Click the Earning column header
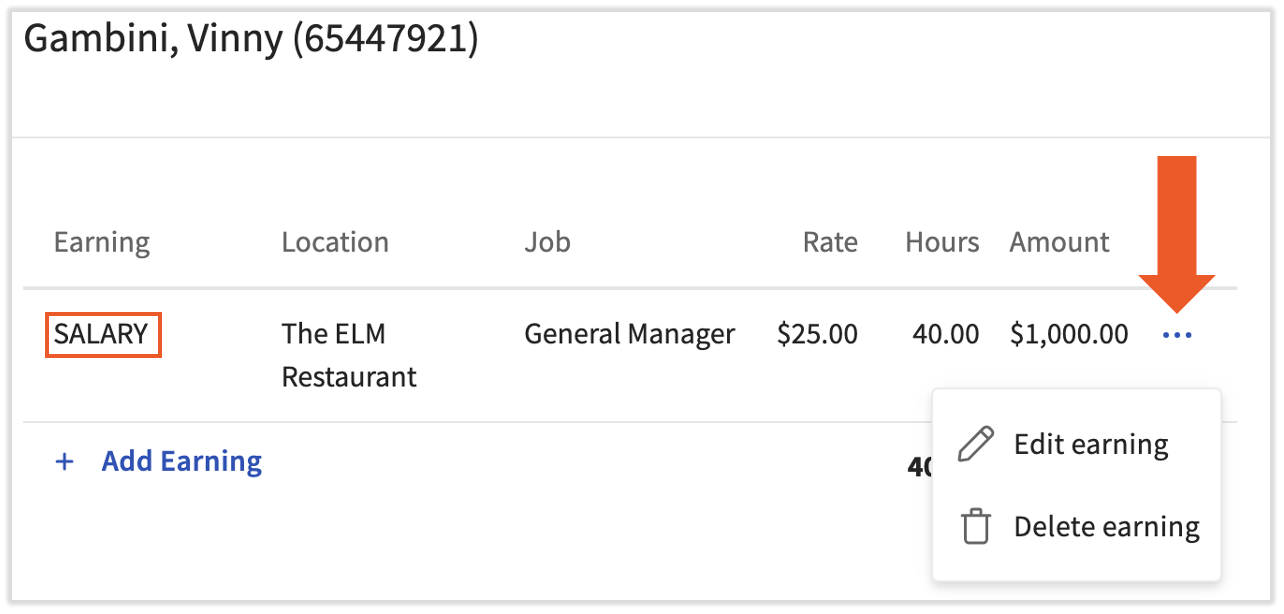Viewport: 1284px width, 614px height. pos(102,242)
